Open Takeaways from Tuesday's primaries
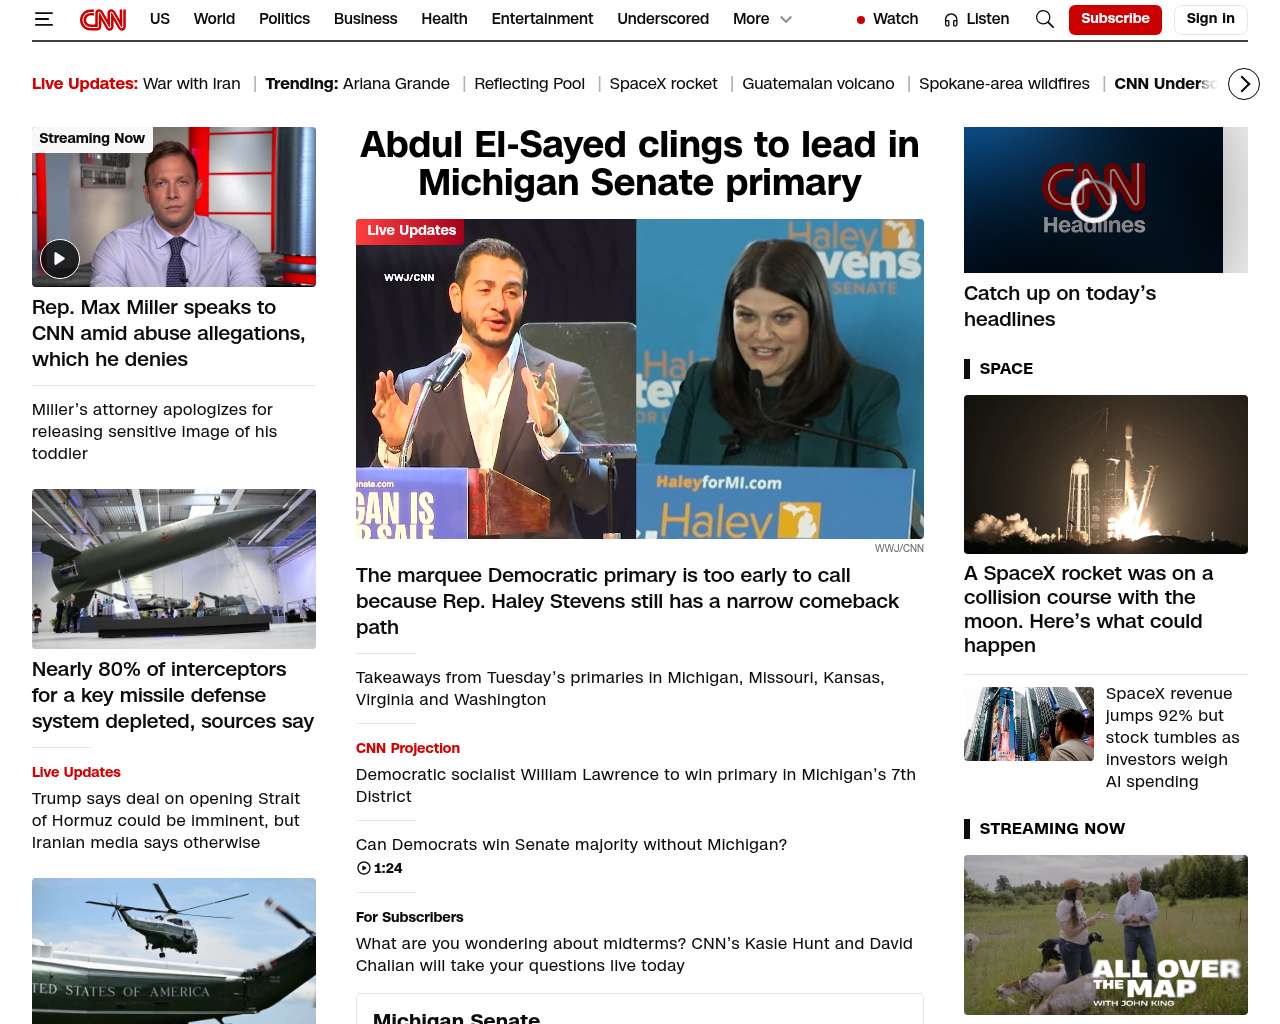1280x1024 pixels. [620, 688]
